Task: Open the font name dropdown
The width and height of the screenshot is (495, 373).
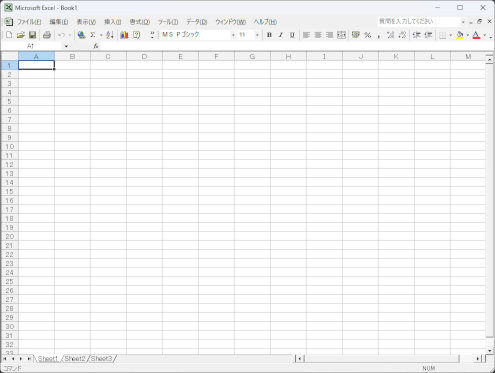Action: tap(233, 35)
